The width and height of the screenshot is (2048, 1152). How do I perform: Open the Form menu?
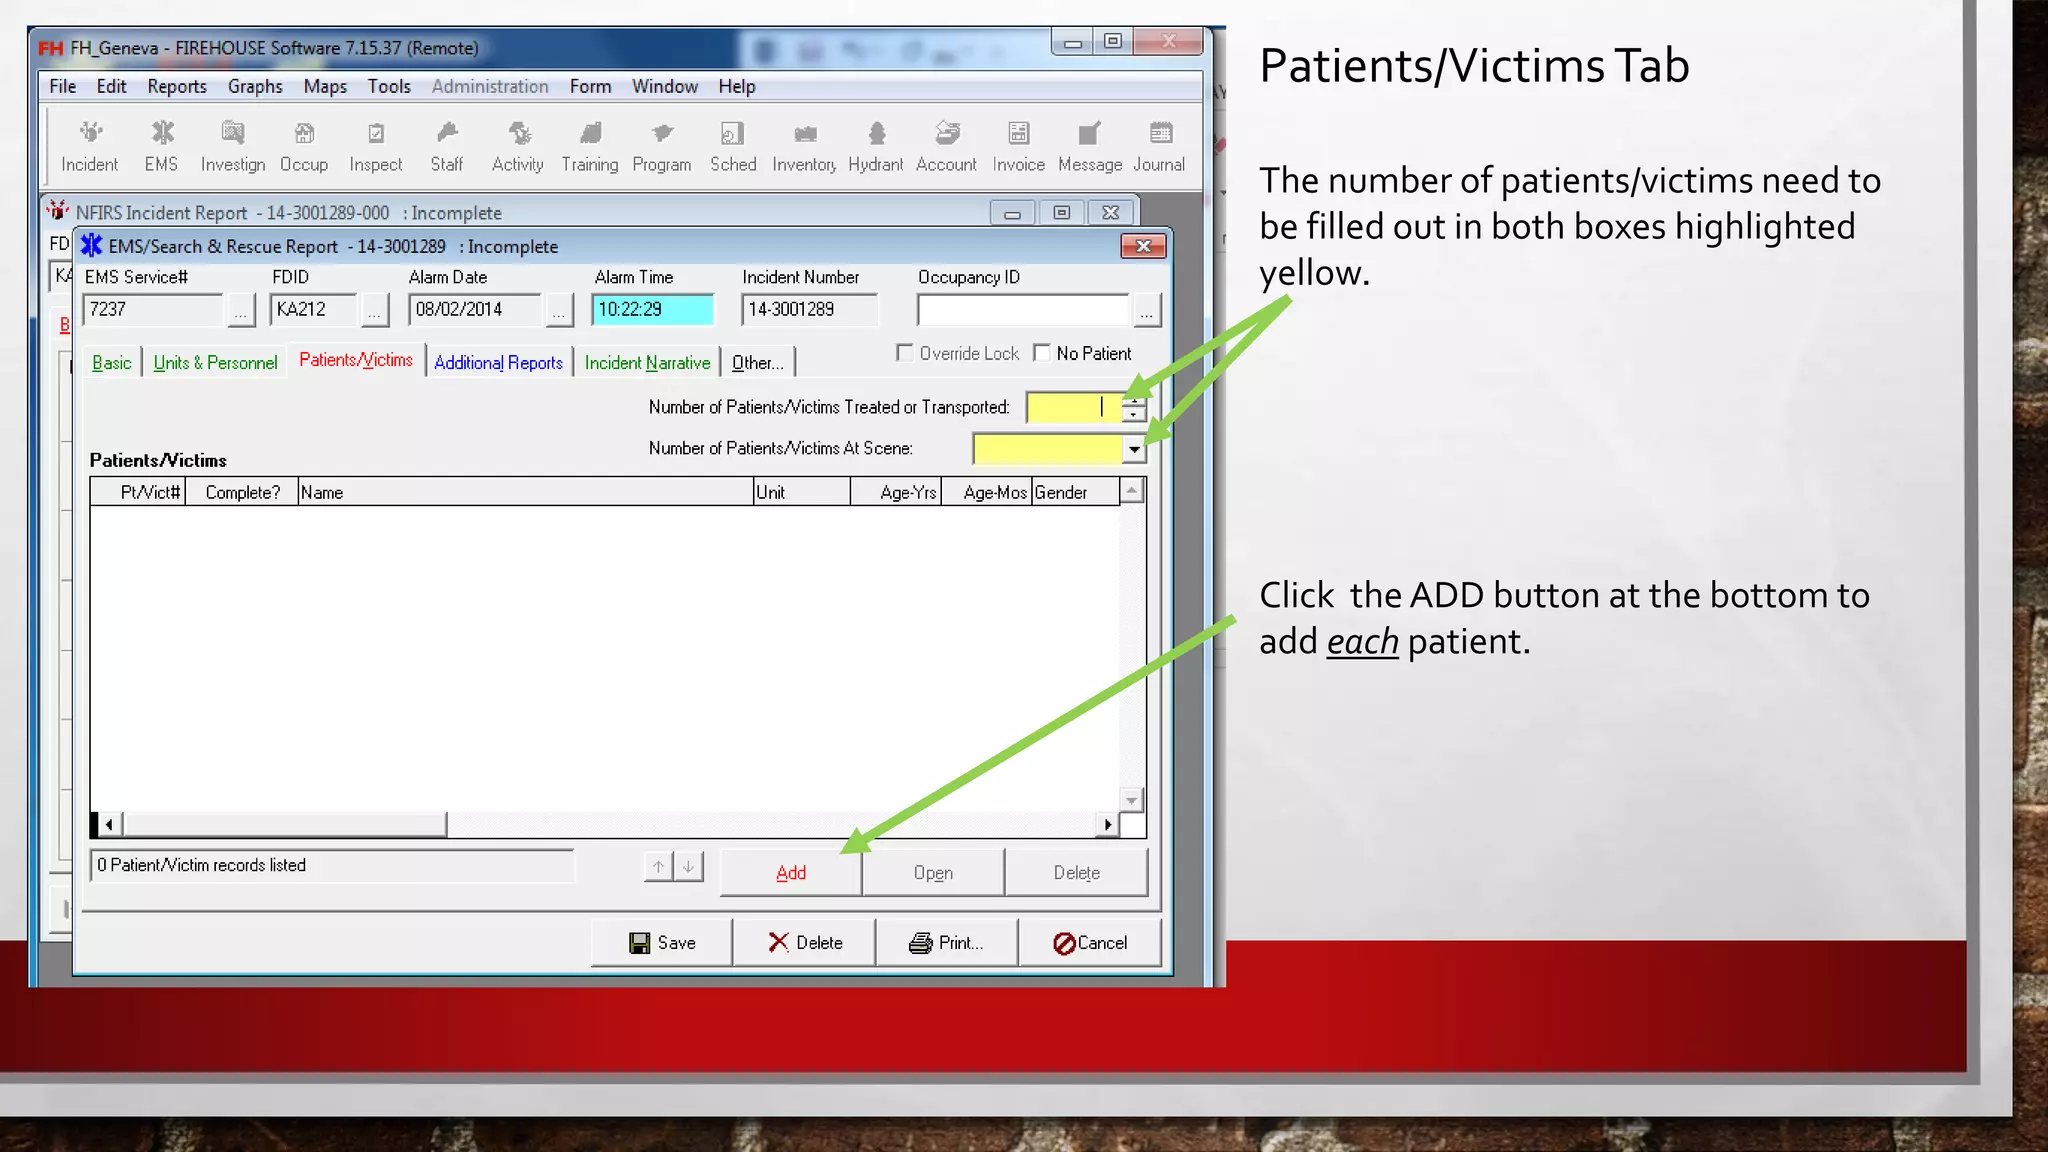[x=590, y=87]
